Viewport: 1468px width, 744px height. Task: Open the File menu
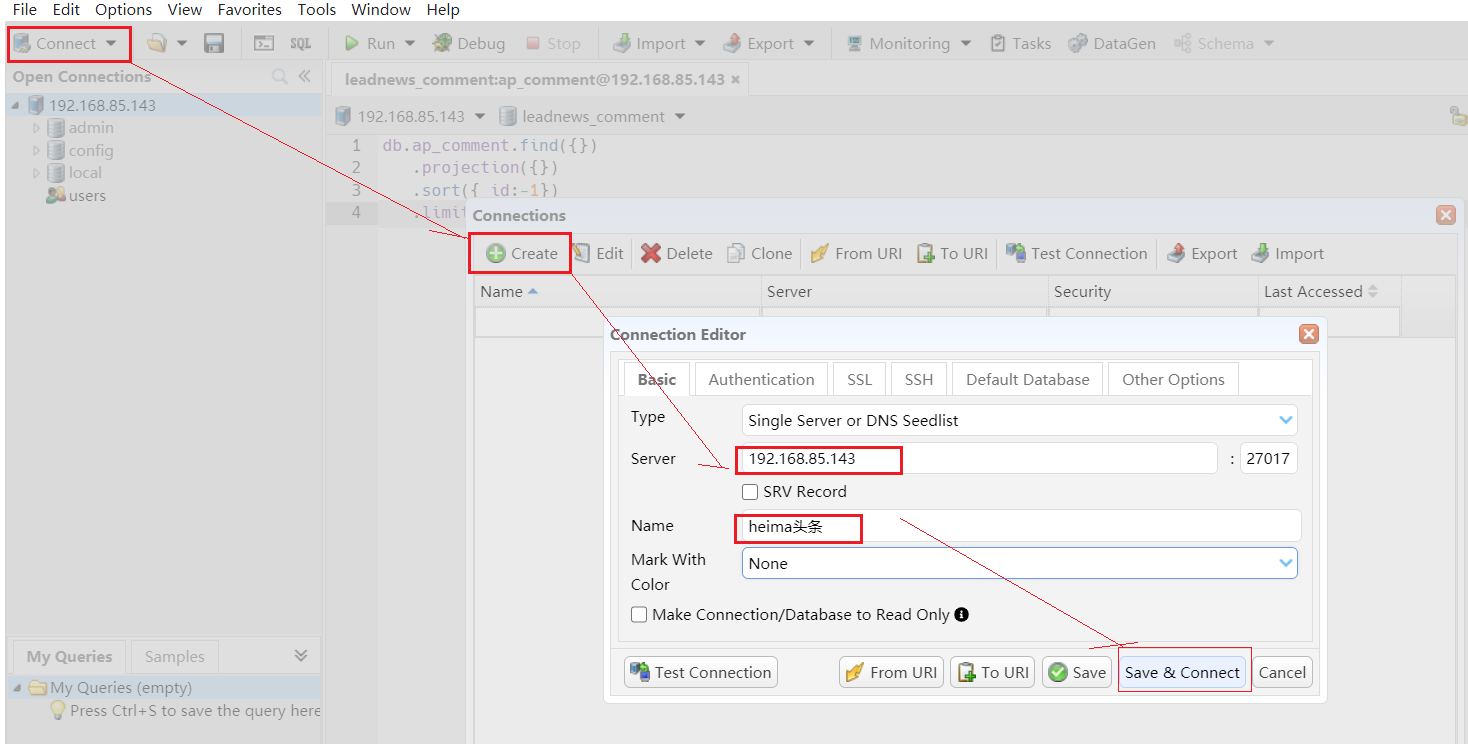pos(25,10)
